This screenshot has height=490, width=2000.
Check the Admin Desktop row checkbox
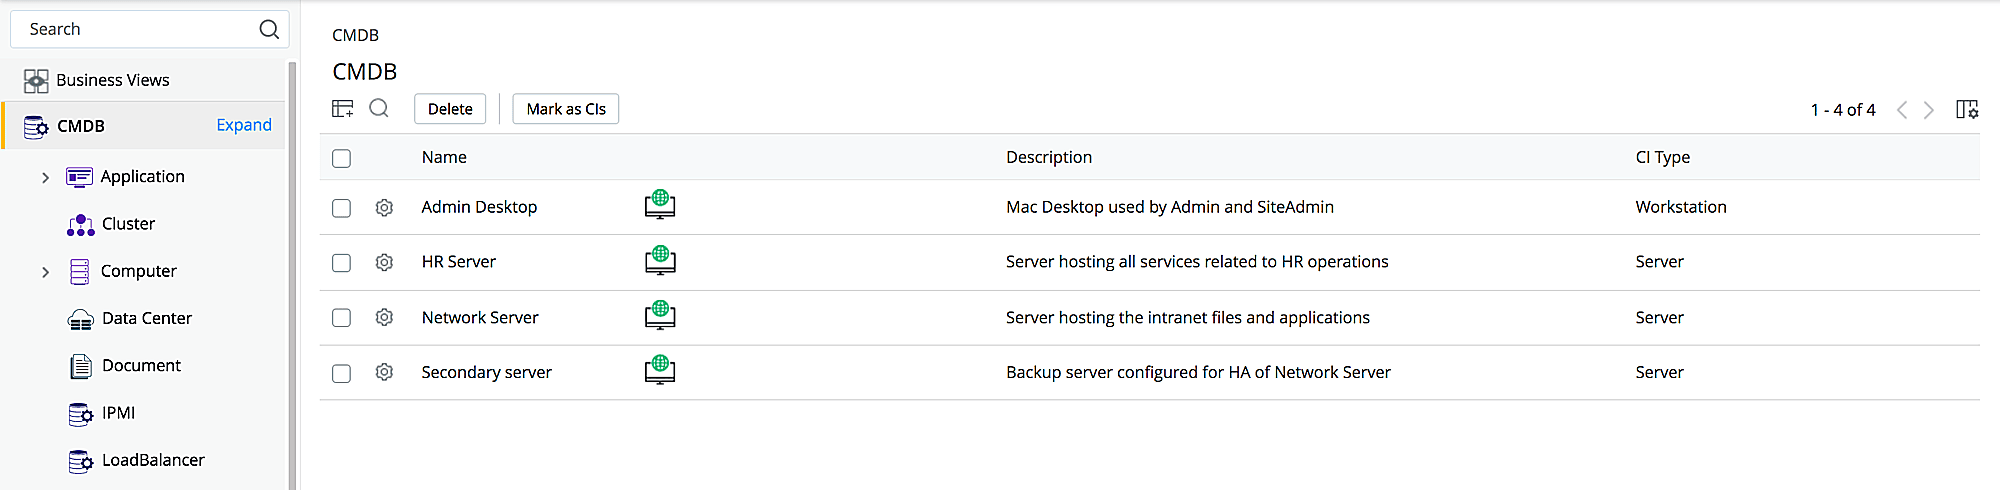pyautogui.click(x=342, y=208)
